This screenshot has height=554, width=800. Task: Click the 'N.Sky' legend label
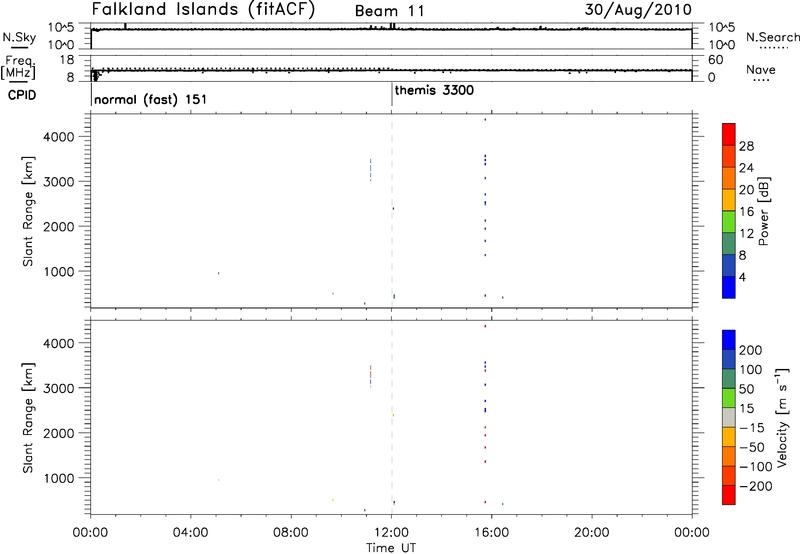pos(19,37)
